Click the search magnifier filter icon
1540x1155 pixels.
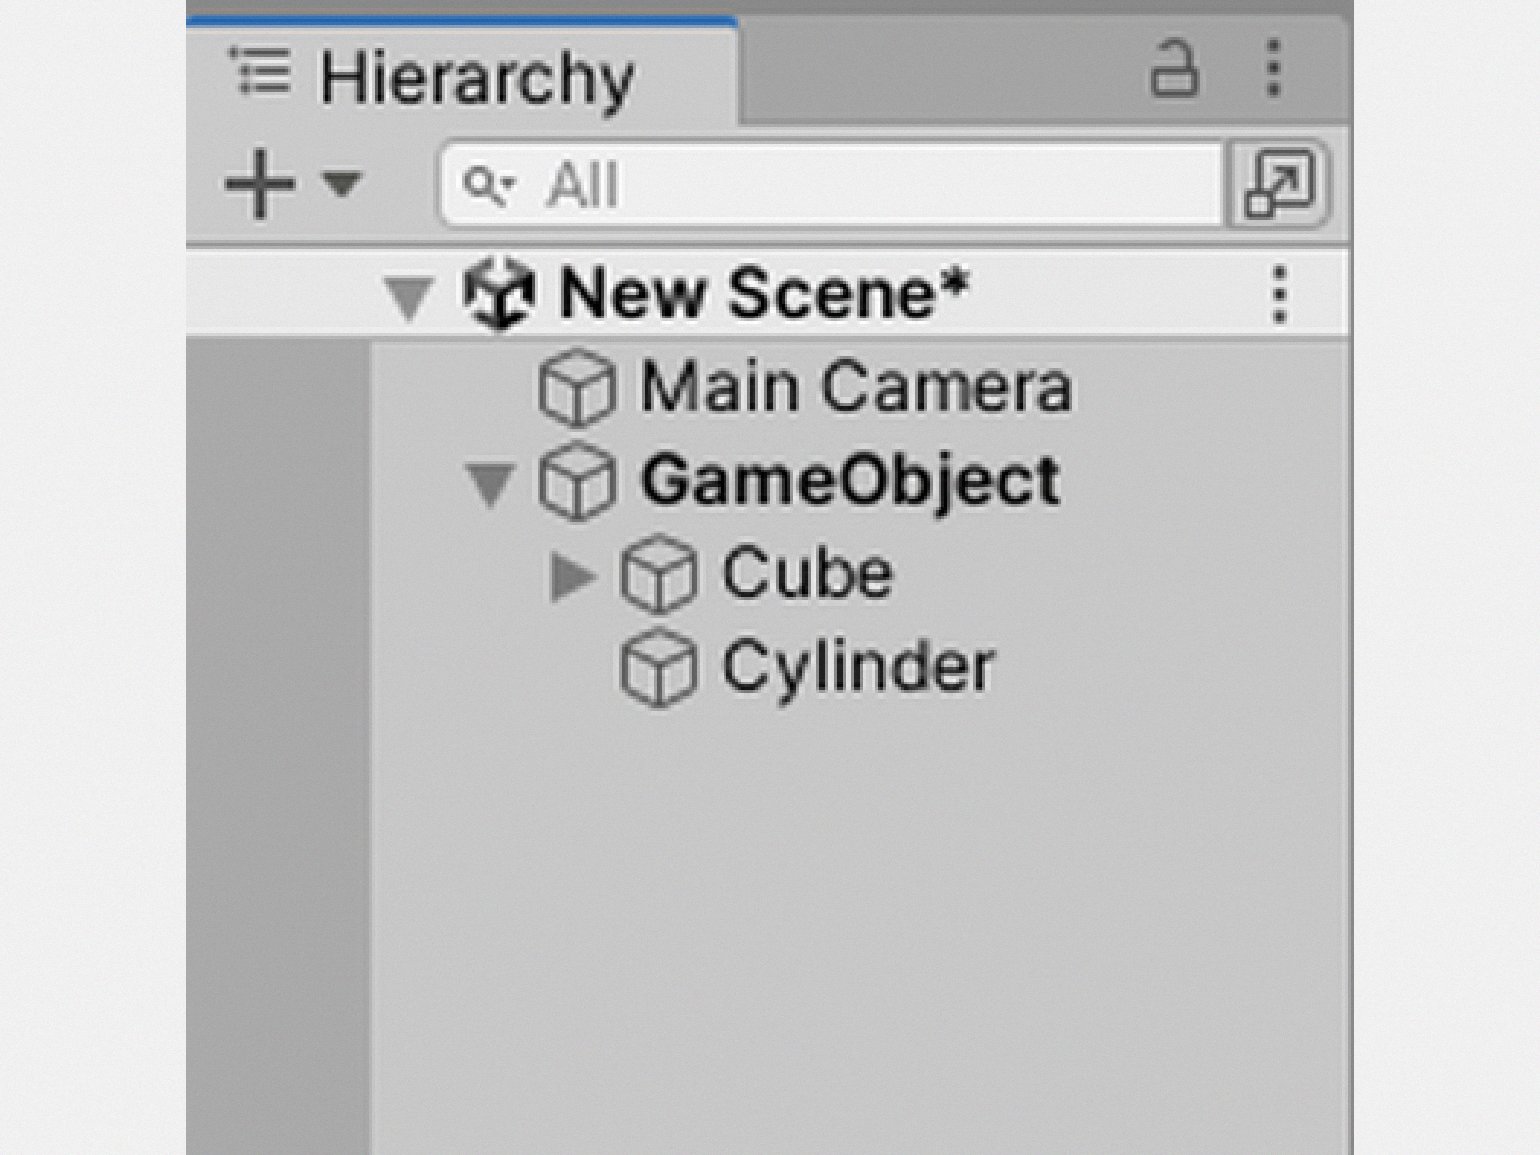pyautogui.click(x=486, y=185)
